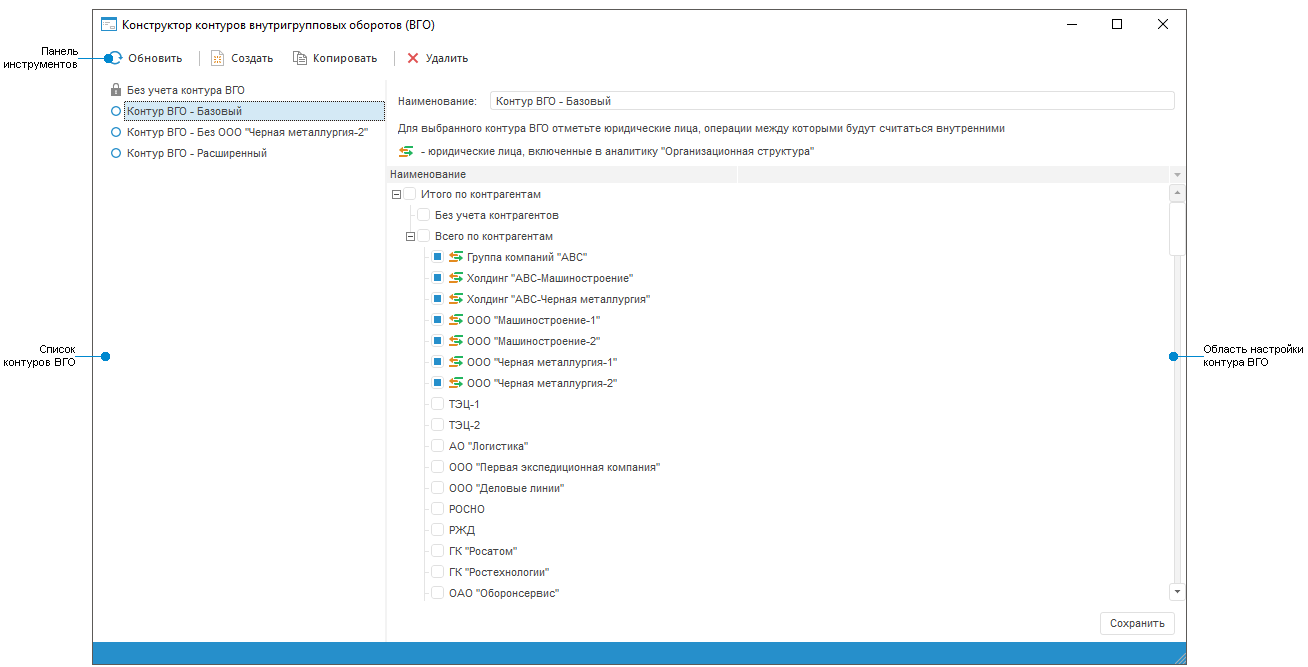Check the Итого по контрагентам checkbox
Viewport: 1308px width, 667px height.
click(x=409, y=194)
